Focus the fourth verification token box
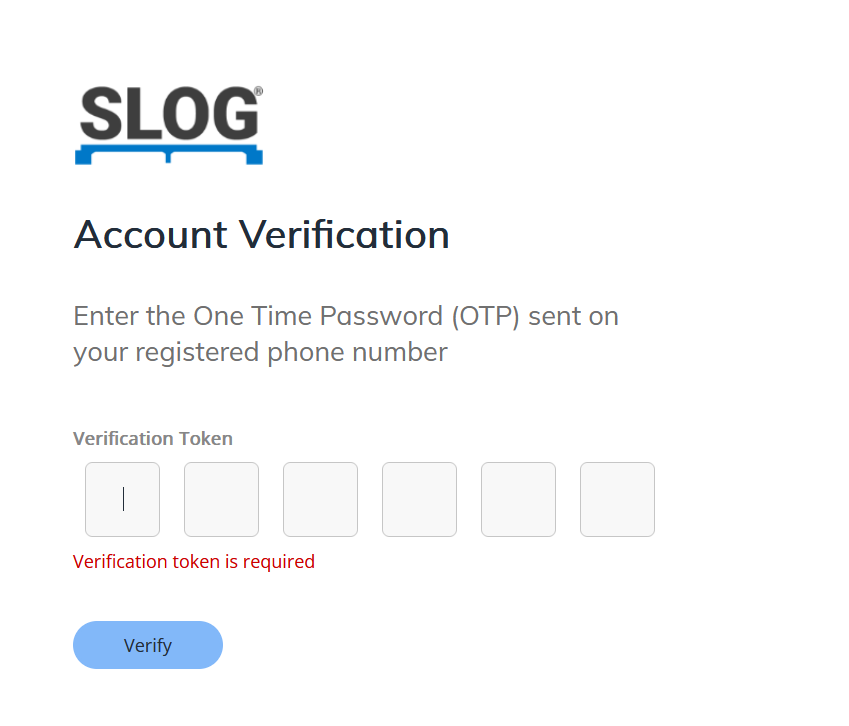This screenshot has width=849, height=726. click(x=419, y=499)
